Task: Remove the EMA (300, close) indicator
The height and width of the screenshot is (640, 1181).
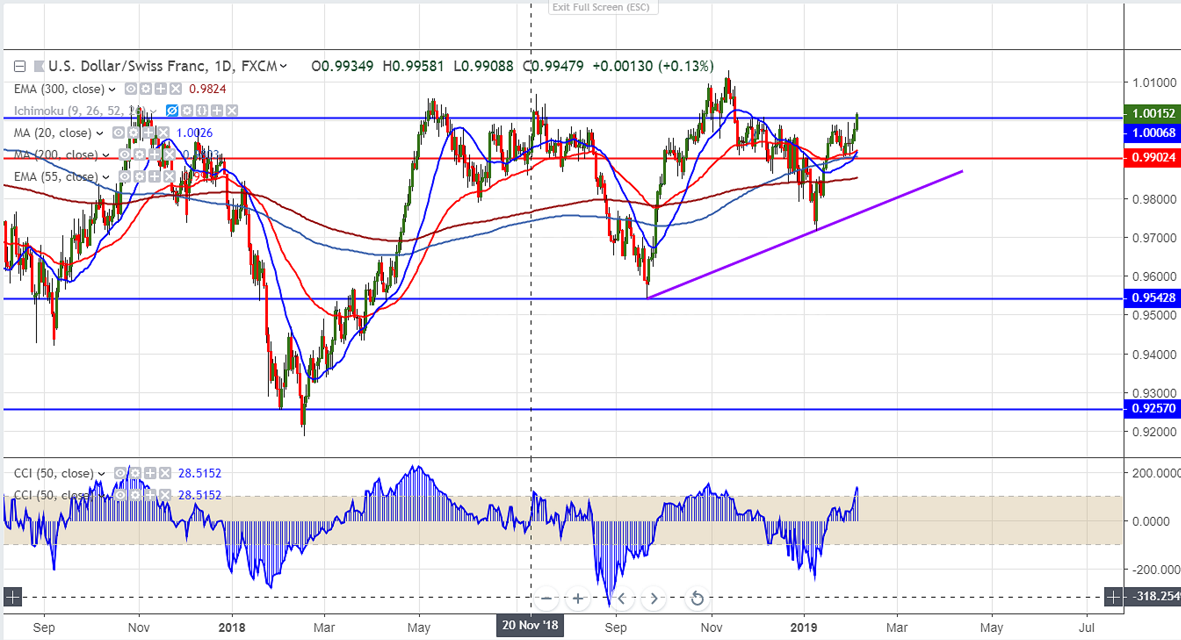Action: click(x=175, y=89)
